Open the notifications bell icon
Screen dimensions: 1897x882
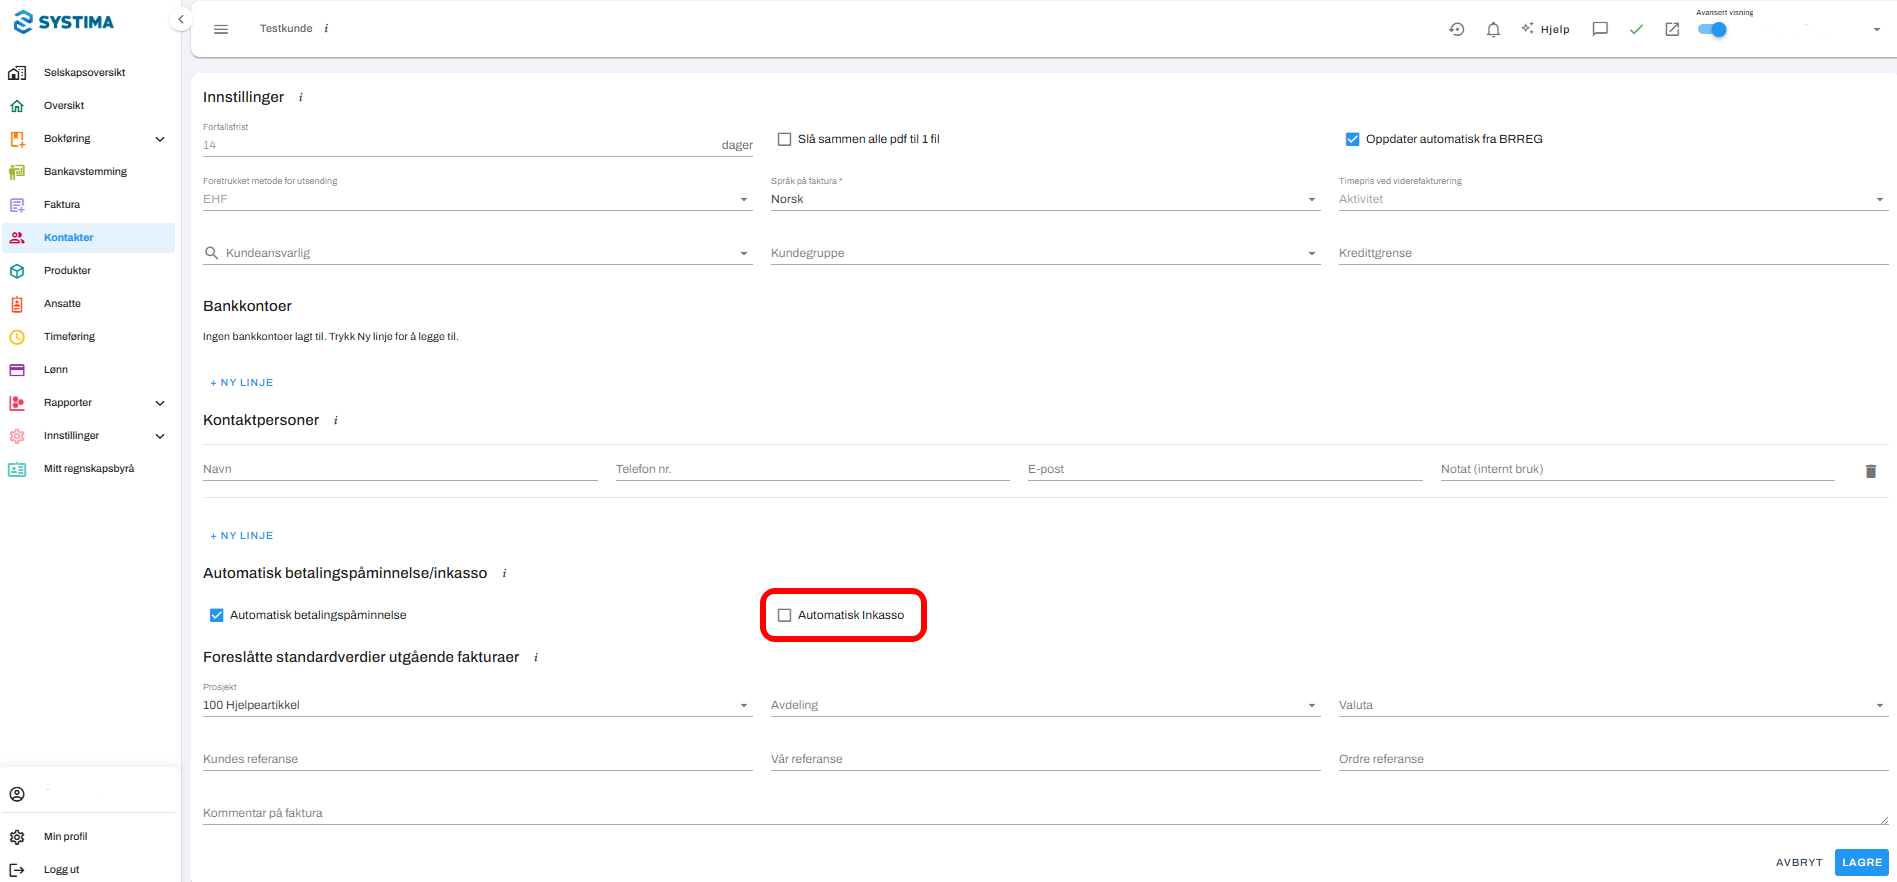tap(1493, 30)
